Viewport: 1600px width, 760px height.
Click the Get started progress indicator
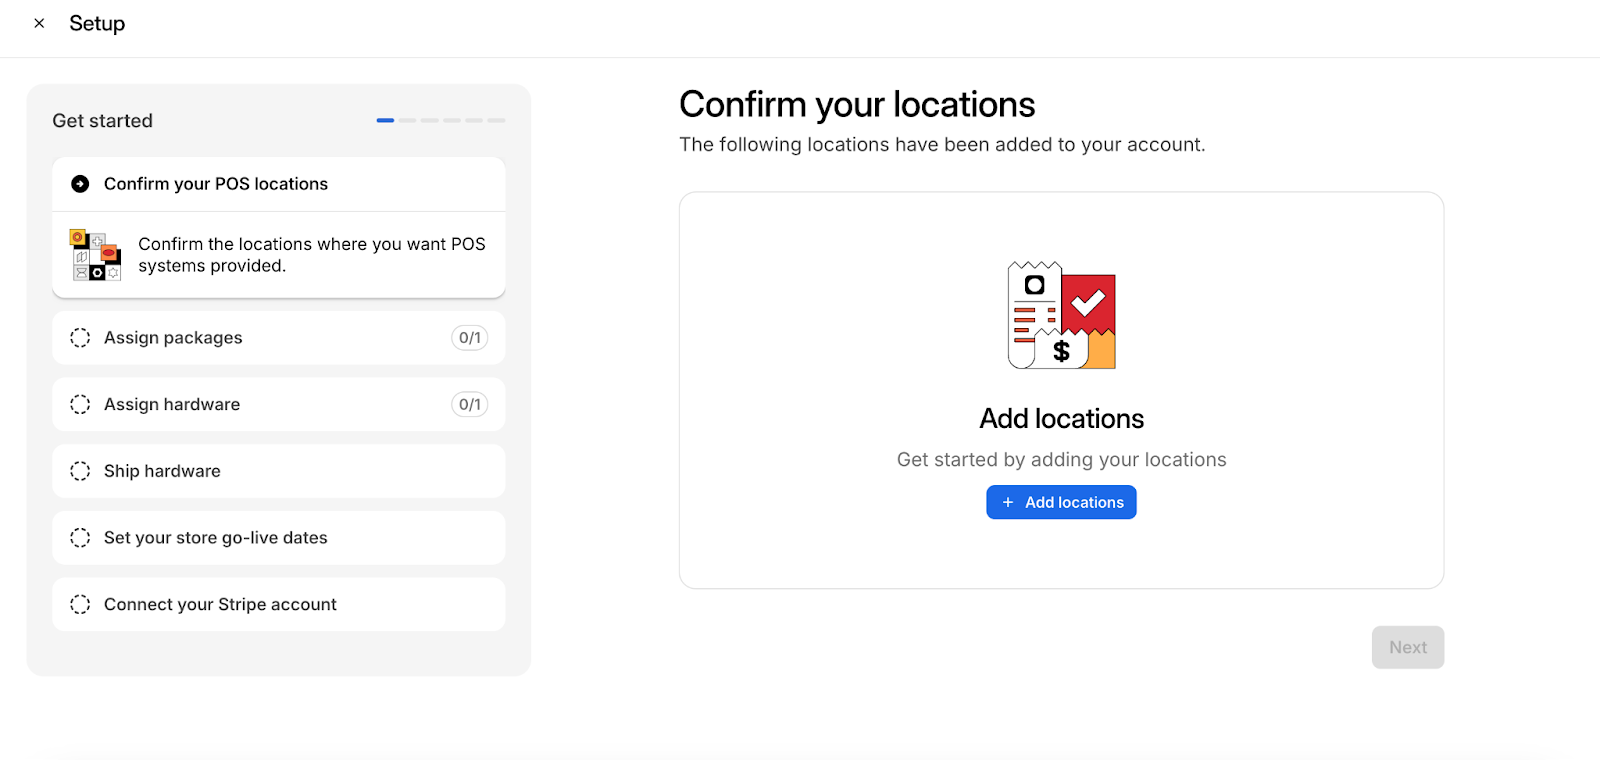[x=440, y=120]
